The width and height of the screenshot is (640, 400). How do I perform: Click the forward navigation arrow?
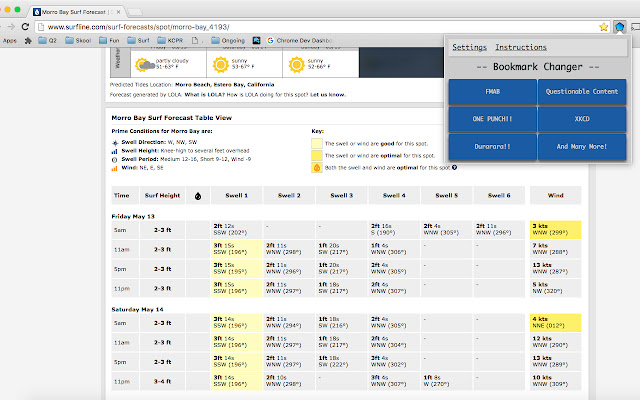coord(11,27)
